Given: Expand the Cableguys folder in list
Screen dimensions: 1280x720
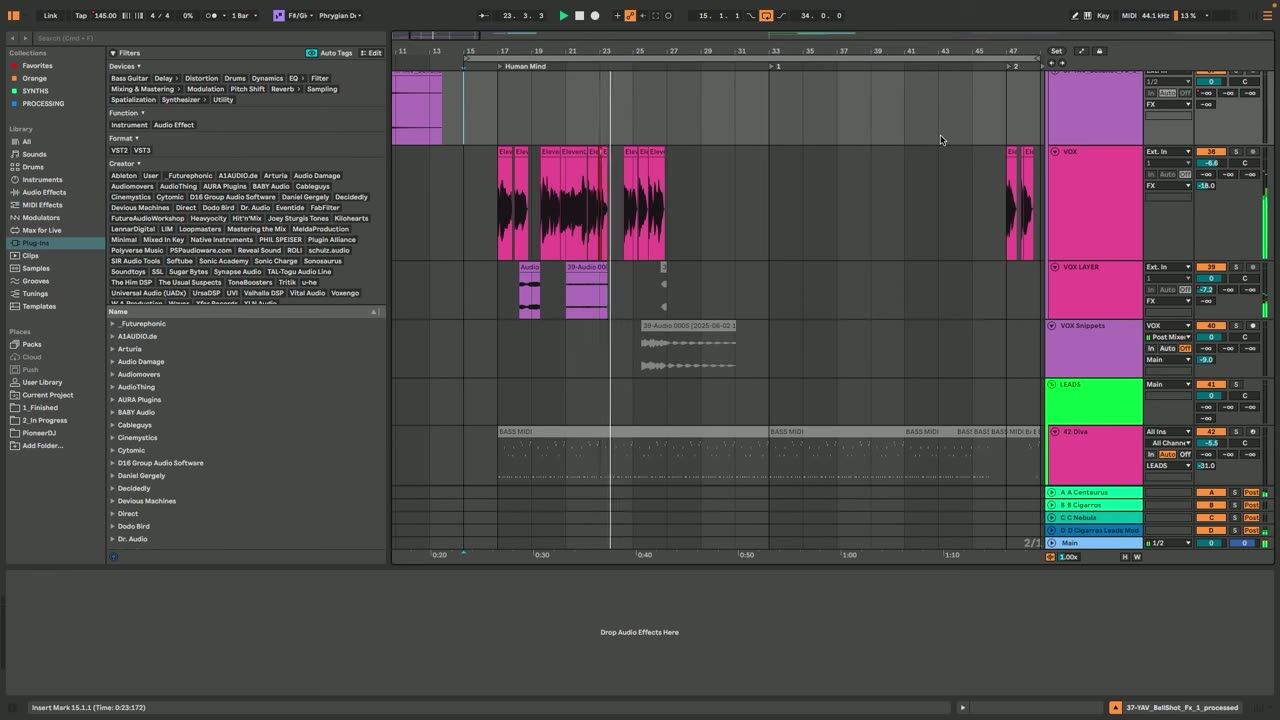Looking at the screenshot, I should coord(113,425).
